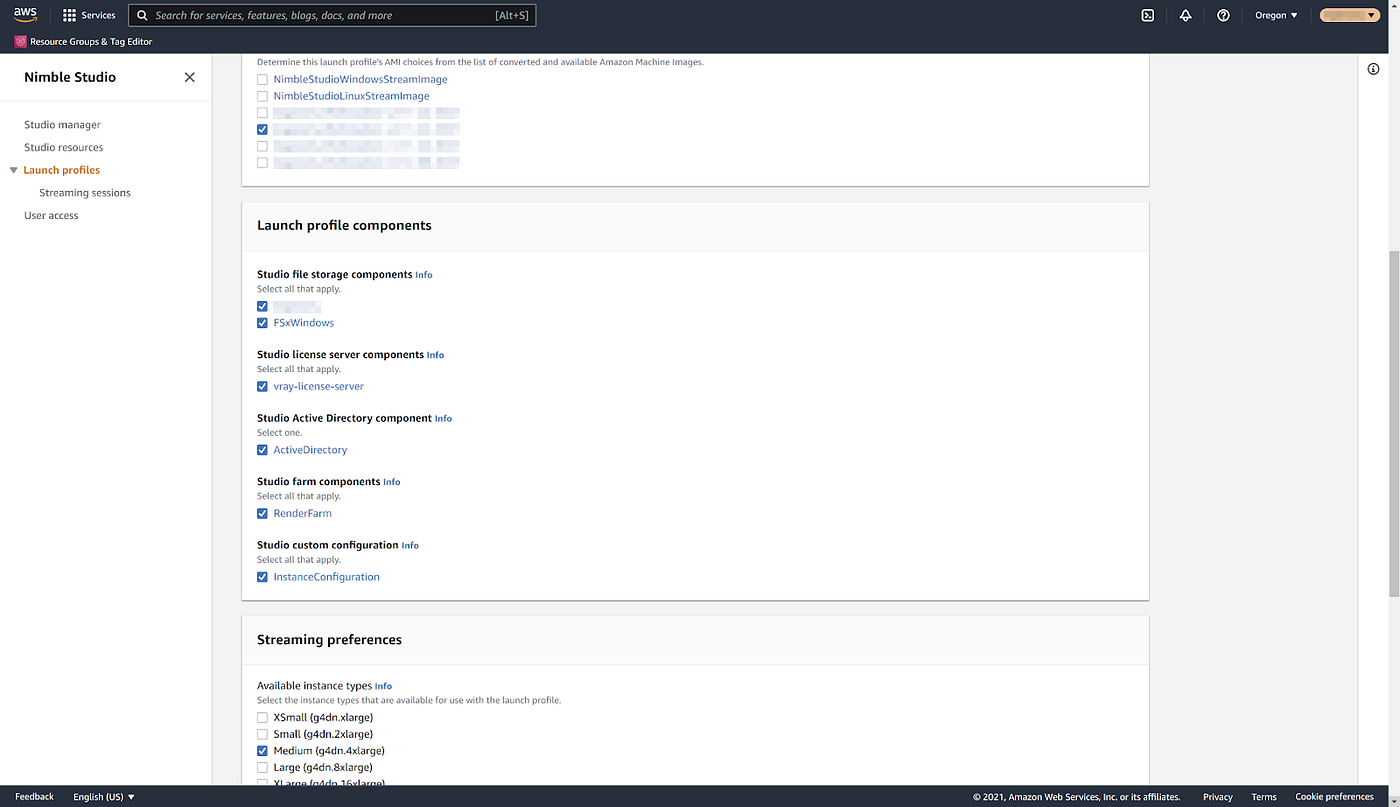Focus the AWS services search field
The height and width of the screenshot is (807, 1400).
(x=332, y=15)
